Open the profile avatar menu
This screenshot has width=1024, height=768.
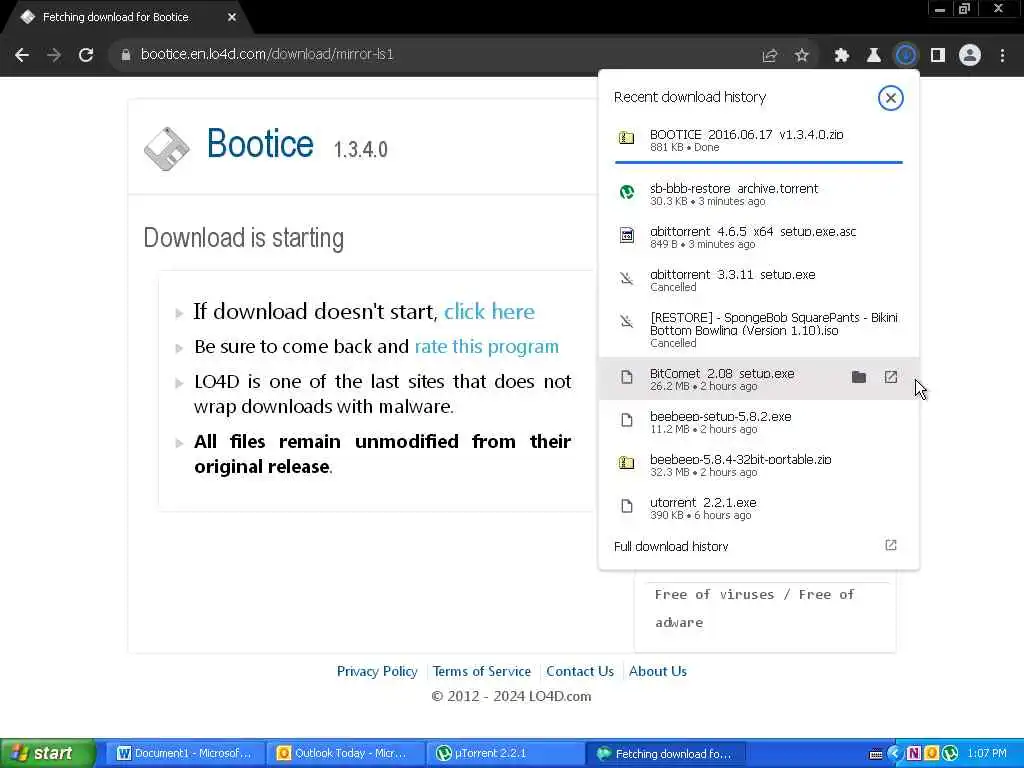(x=970, y=56)
